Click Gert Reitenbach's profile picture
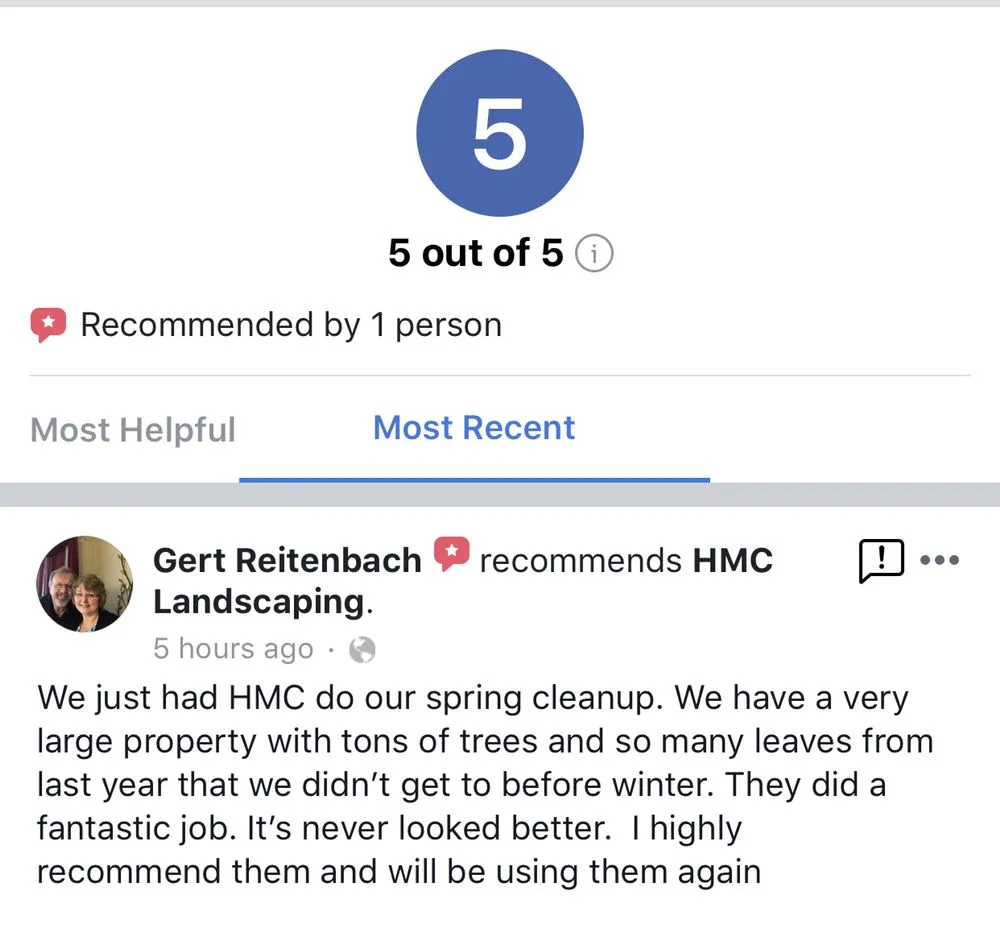Viewport: 1000px width, 928px height. (85, 585)
